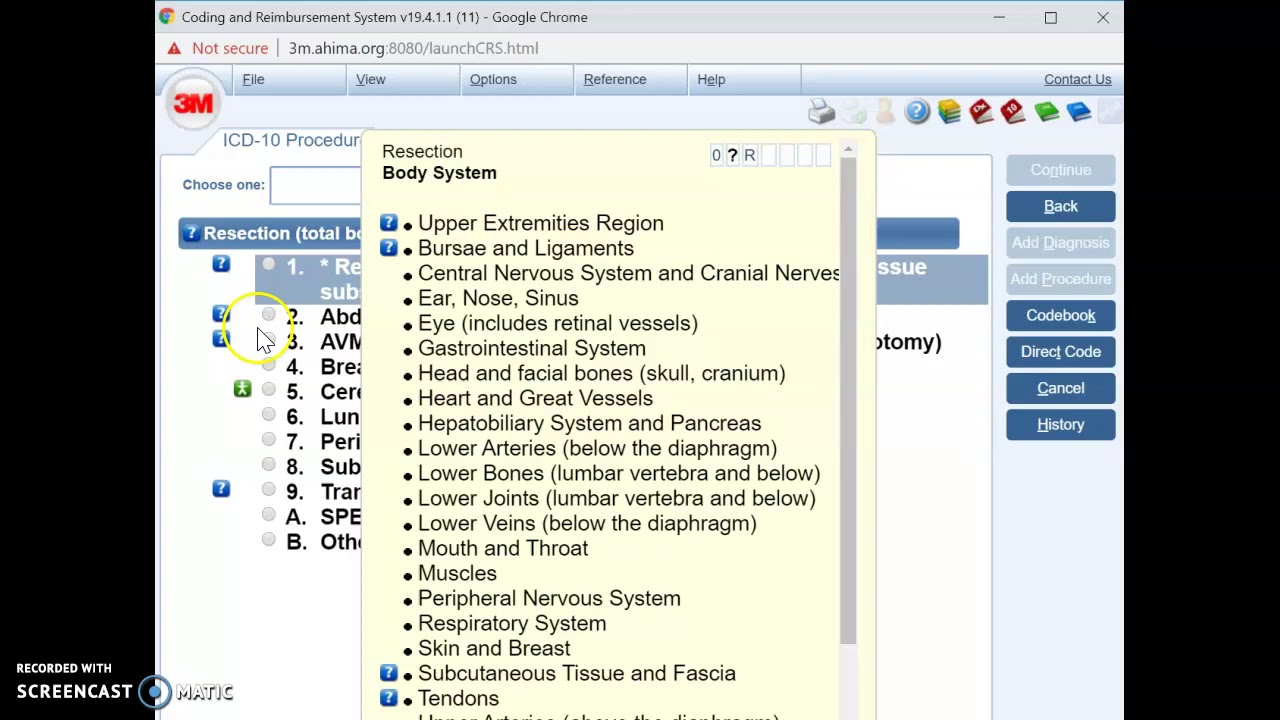Open the blue question-mark help toolbar icon
The width and height of the screenshot is (1280, 720).
point(917,112)
